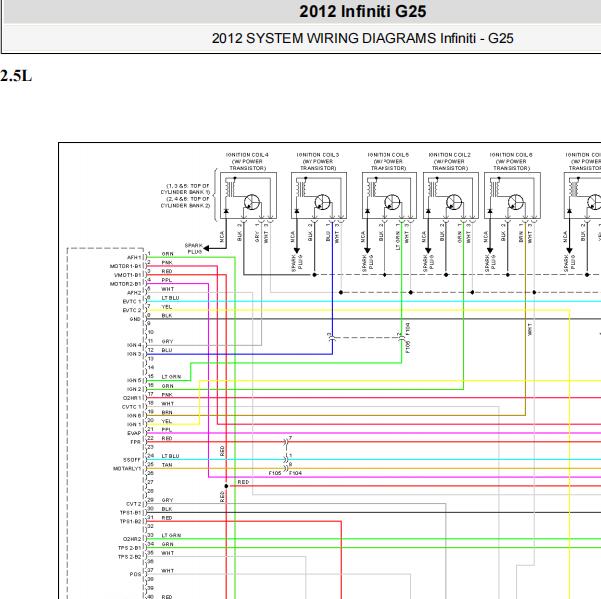Click the "IGN 2" pin label
Screen dimensions: 601x599
point(134,389)
